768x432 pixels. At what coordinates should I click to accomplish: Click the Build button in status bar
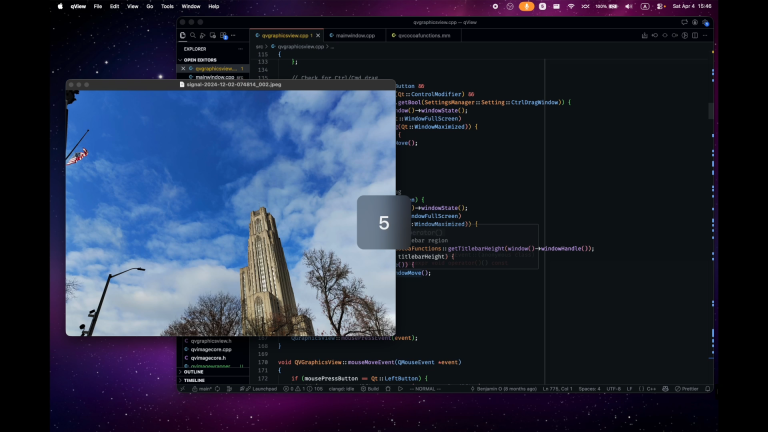370,389
